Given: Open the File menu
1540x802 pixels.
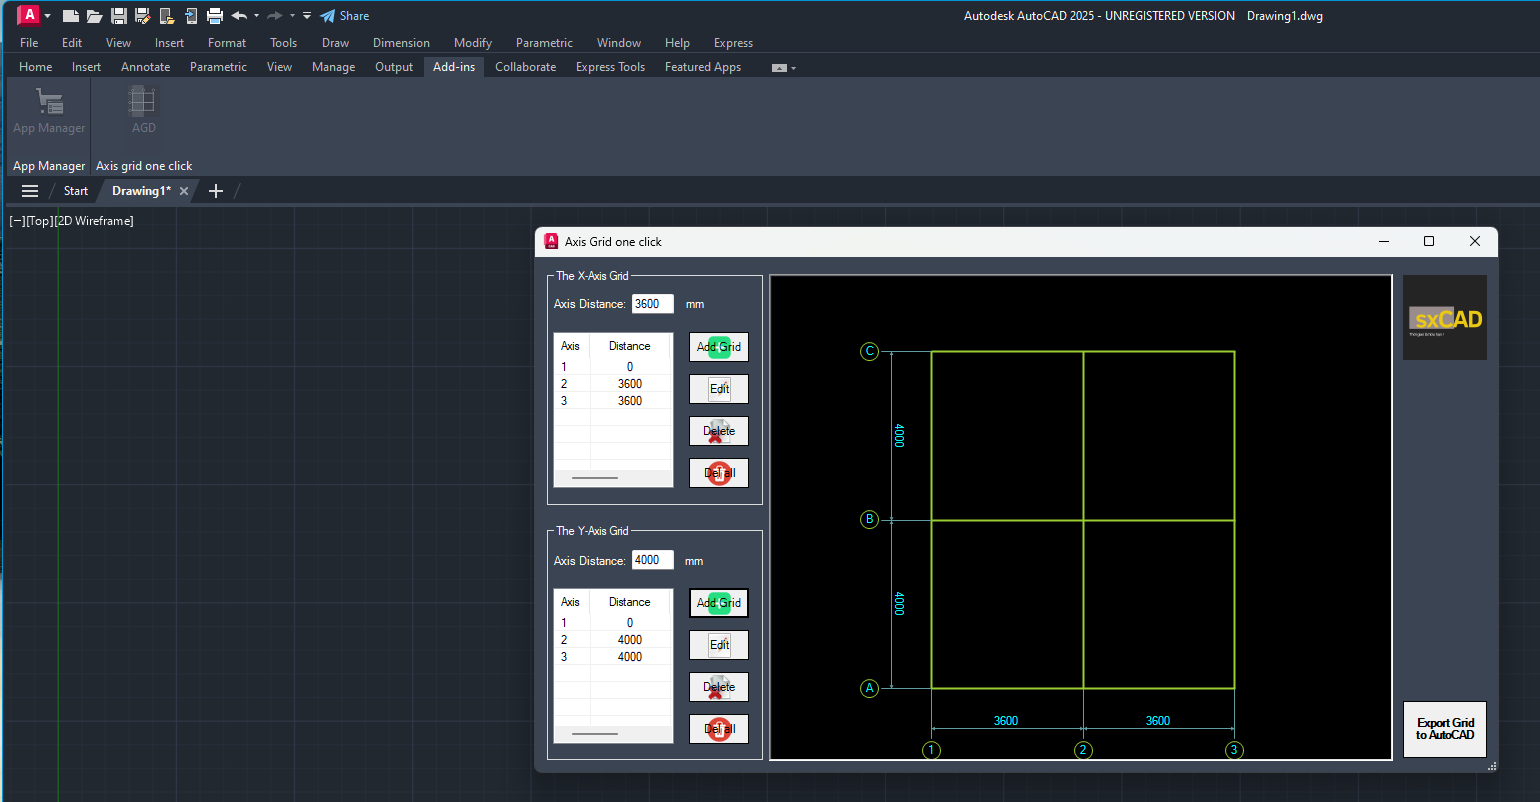Looking at the screenshot, I should click(29, 43).
